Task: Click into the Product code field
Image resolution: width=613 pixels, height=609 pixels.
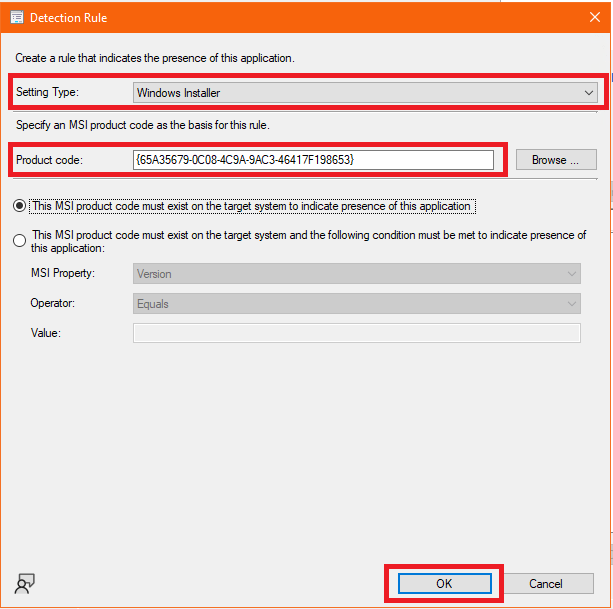Action: [313, 160]
